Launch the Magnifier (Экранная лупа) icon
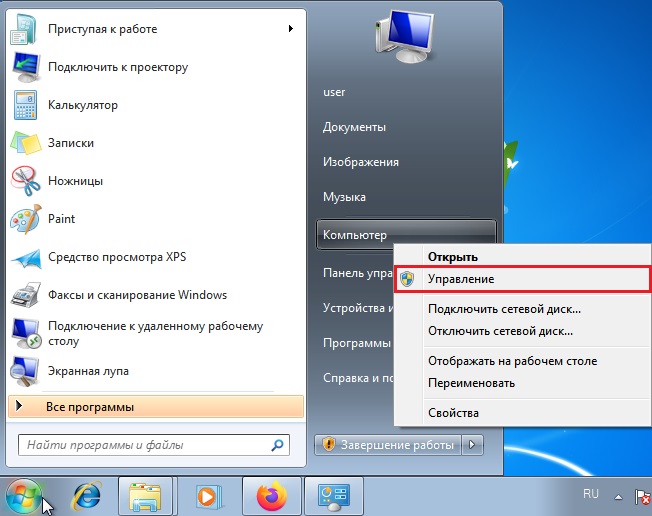652x516 pixels. [25, 371]
